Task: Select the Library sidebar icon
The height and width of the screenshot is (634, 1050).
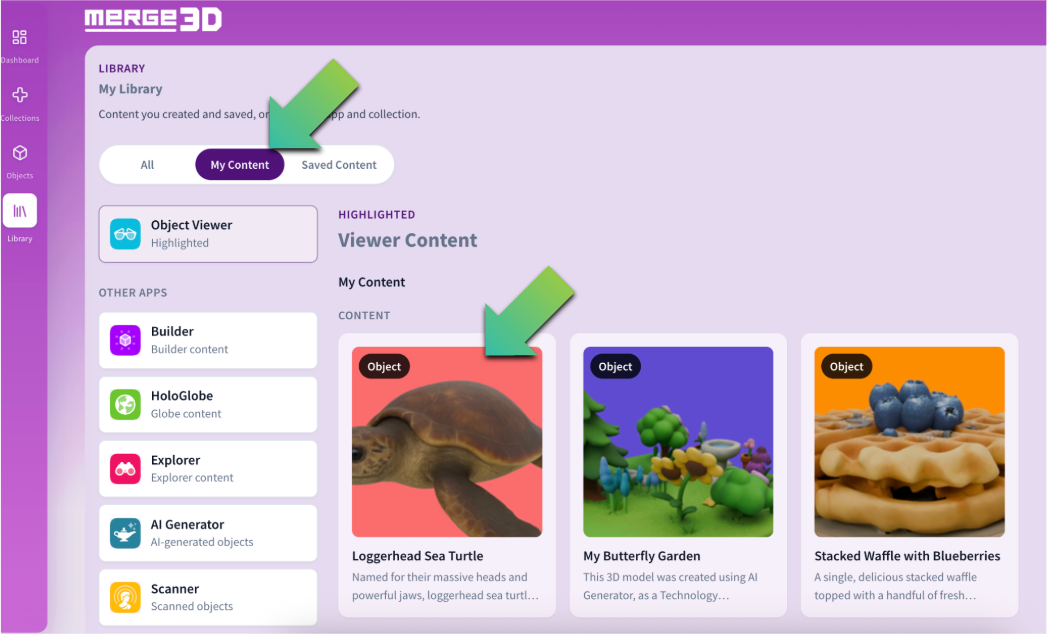Action: 20,211
